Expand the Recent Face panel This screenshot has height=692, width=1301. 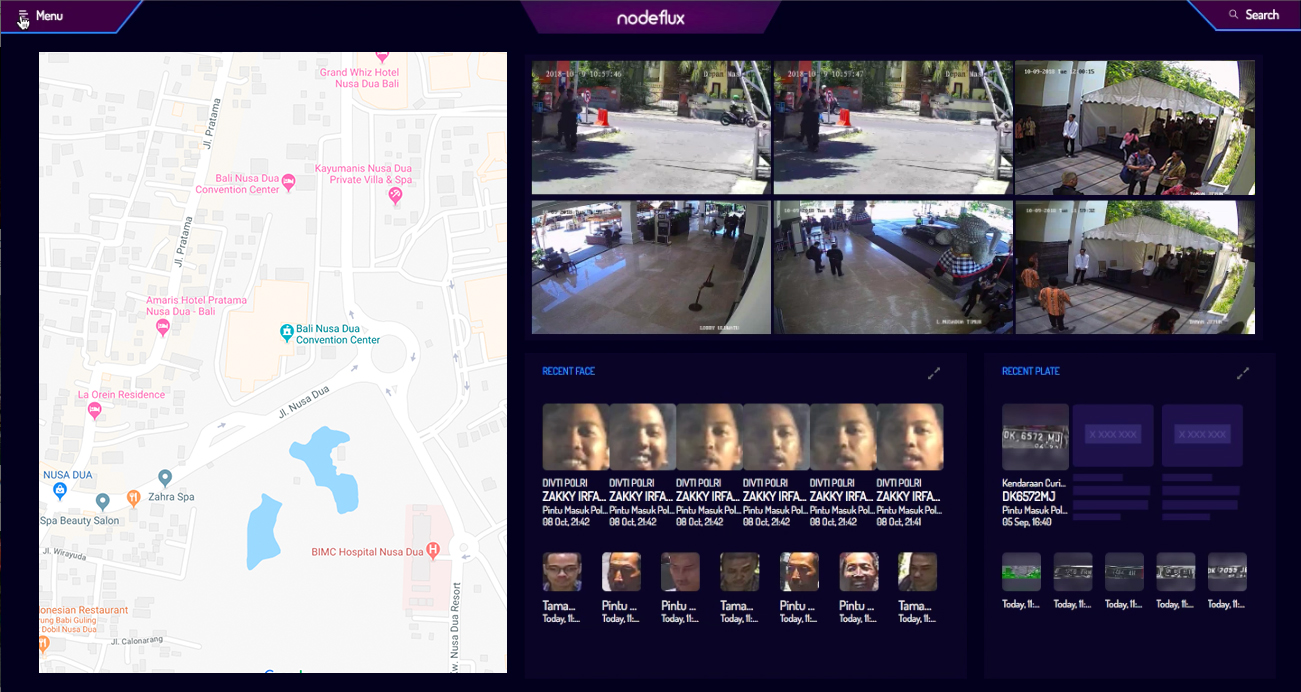934,373
